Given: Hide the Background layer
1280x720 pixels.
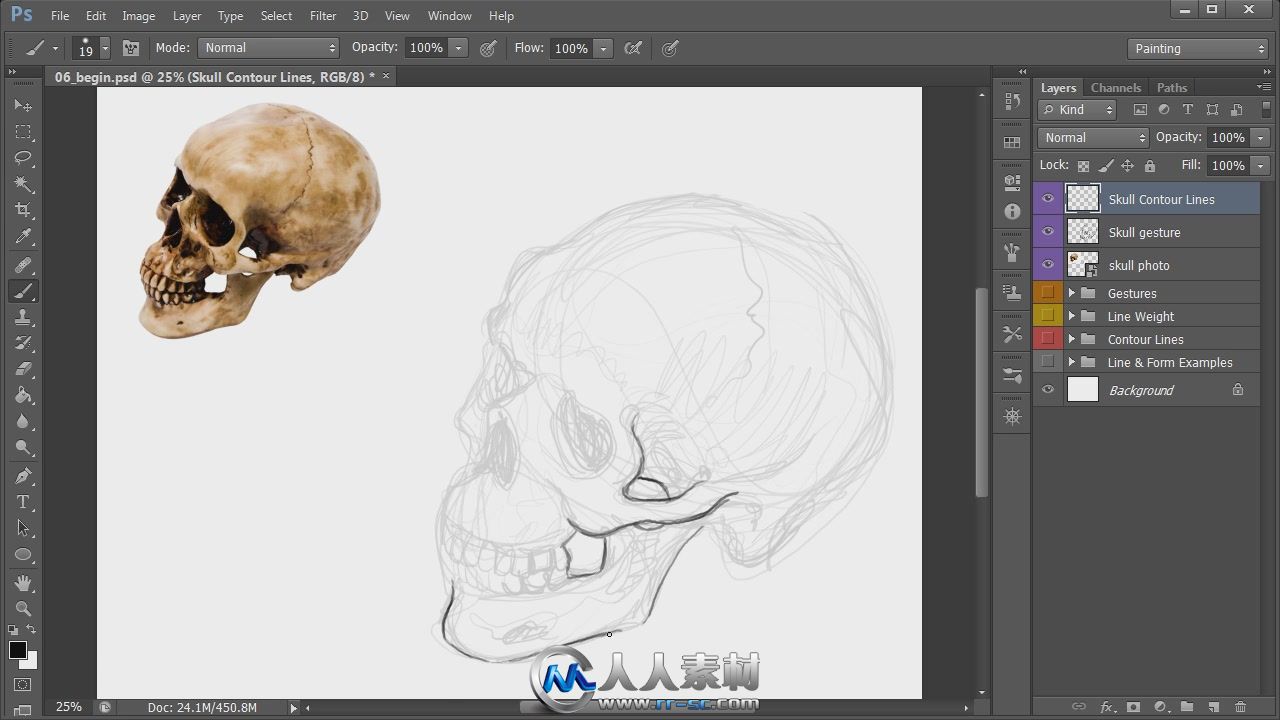Looking at the screenshot, I should click(1048, 390).
